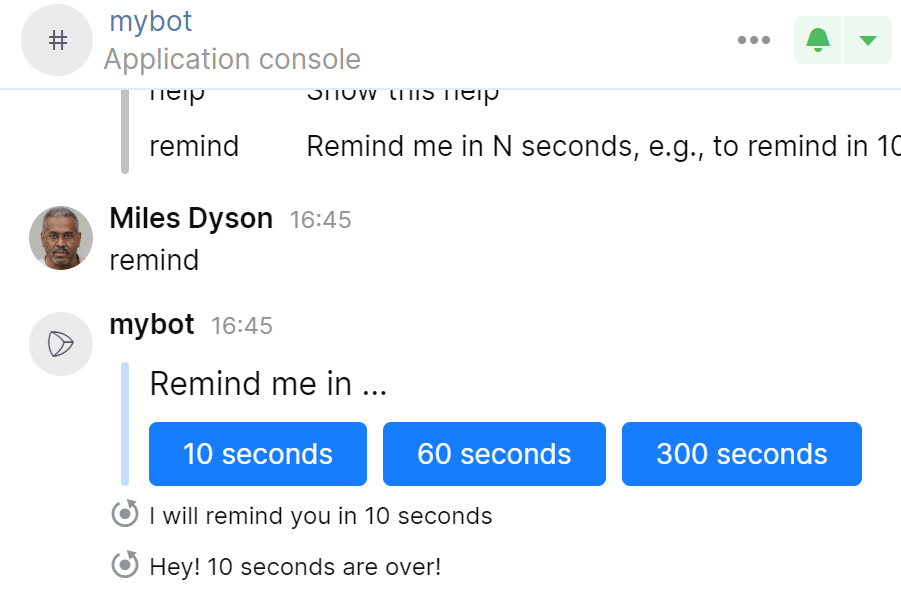Click the mybot avatar
The image size is (901, 616).
click(x=60, y=343)
